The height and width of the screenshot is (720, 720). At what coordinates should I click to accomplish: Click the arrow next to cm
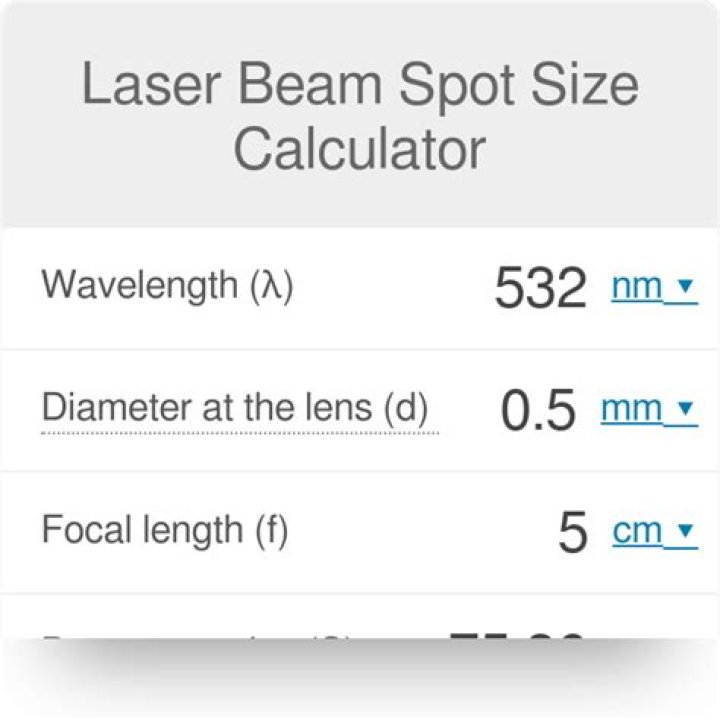(x=685, y=530)
